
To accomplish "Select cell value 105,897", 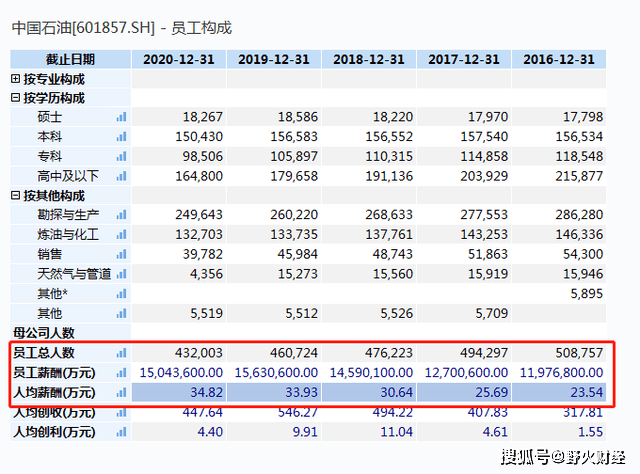I will point(294,156).
